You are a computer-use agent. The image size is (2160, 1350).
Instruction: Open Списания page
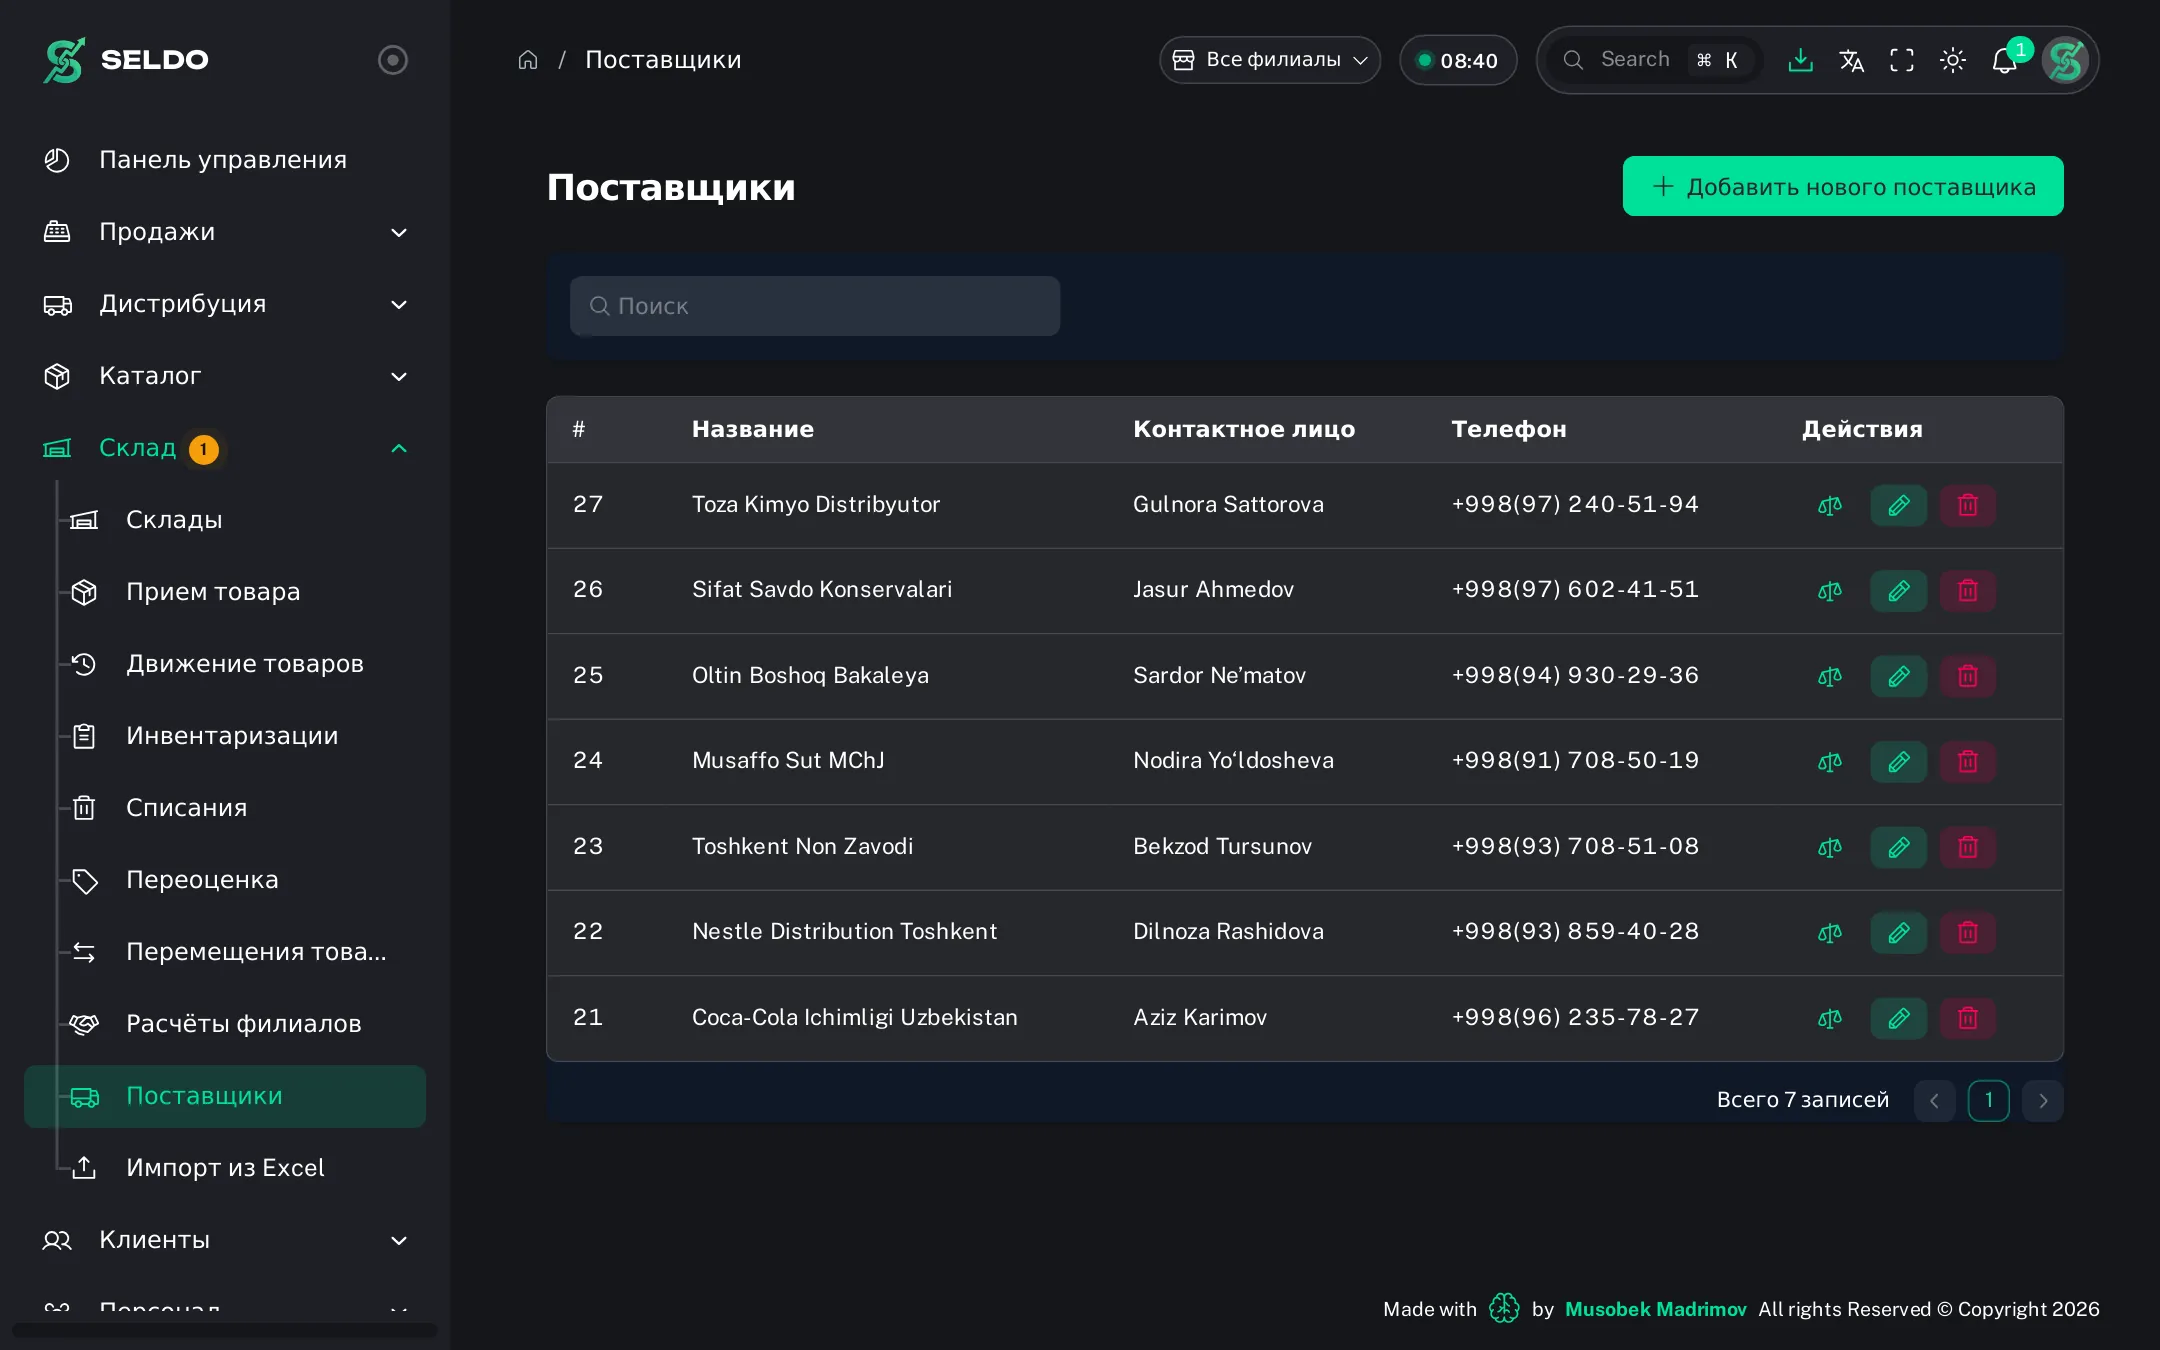pos(225,808)
